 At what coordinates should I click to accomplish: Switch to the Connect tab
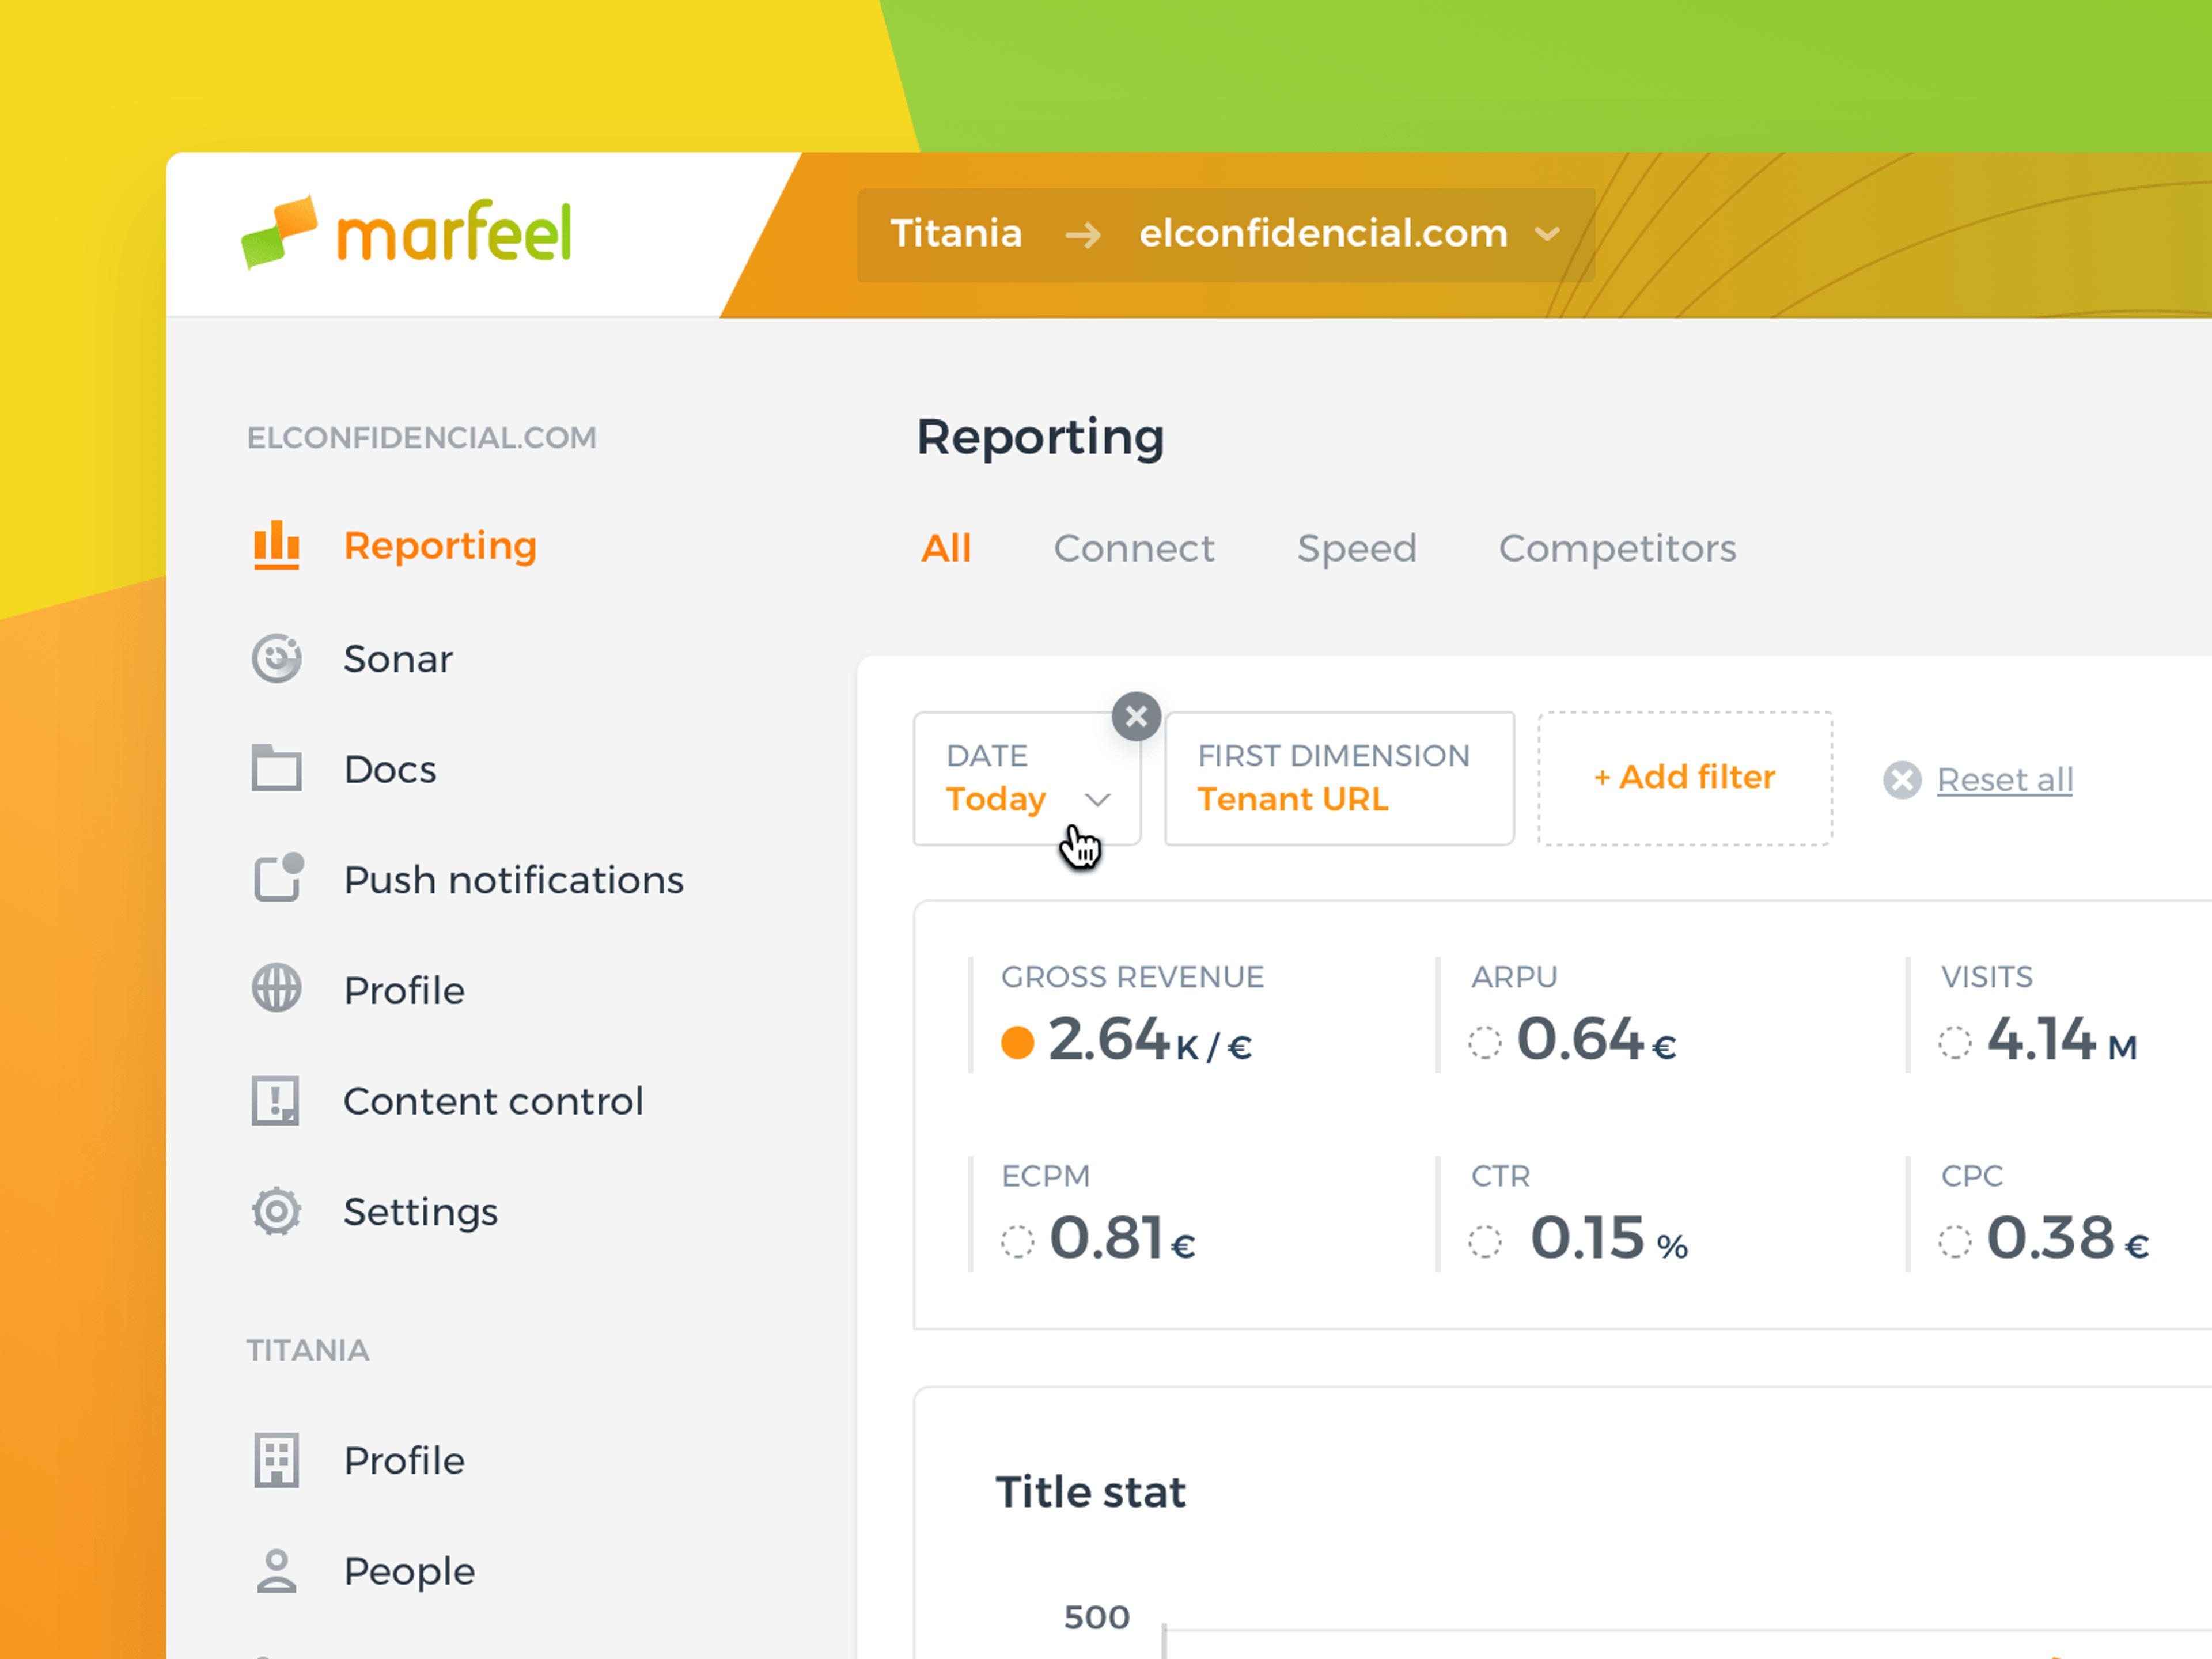tap(1133, 548)
